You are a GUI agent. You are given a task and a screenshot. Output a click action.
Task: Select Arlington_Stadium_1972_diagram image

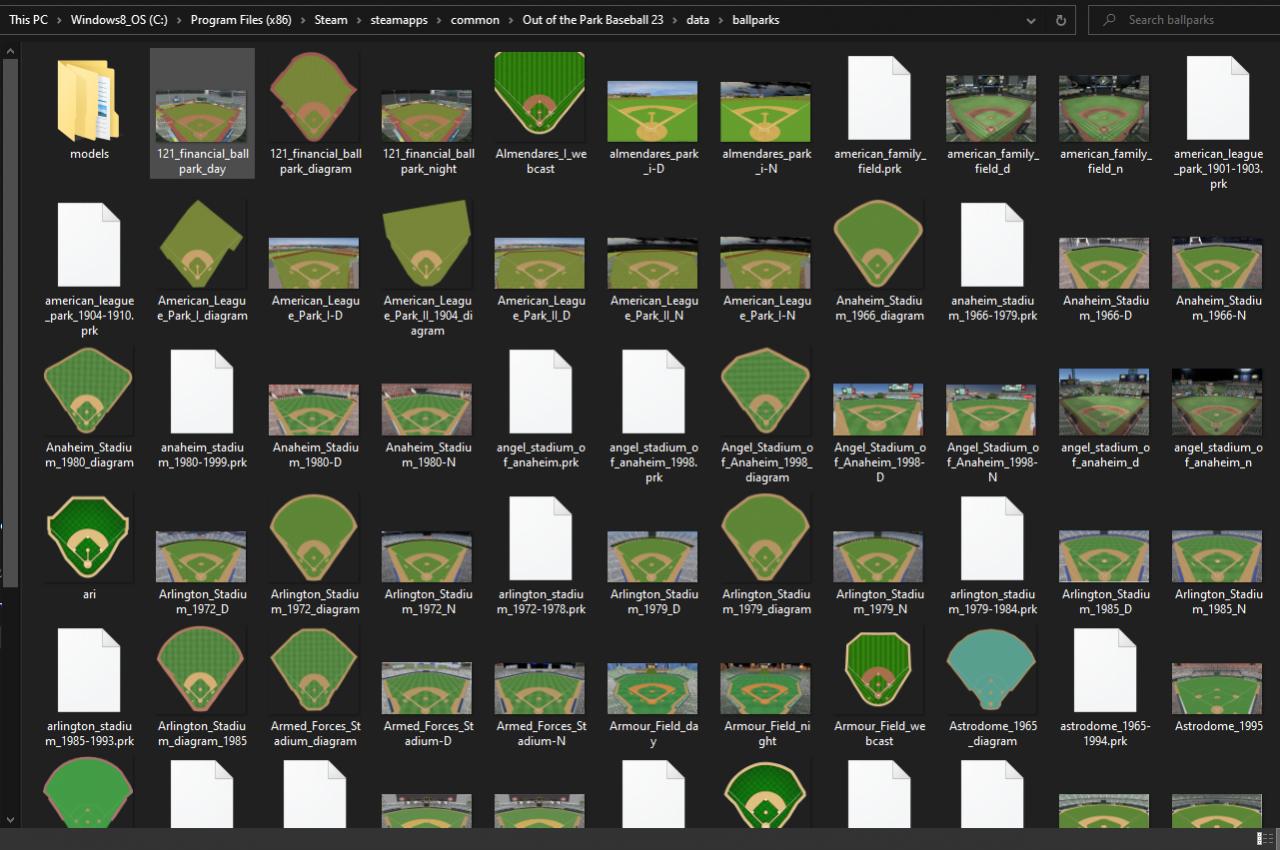point(315,554)
